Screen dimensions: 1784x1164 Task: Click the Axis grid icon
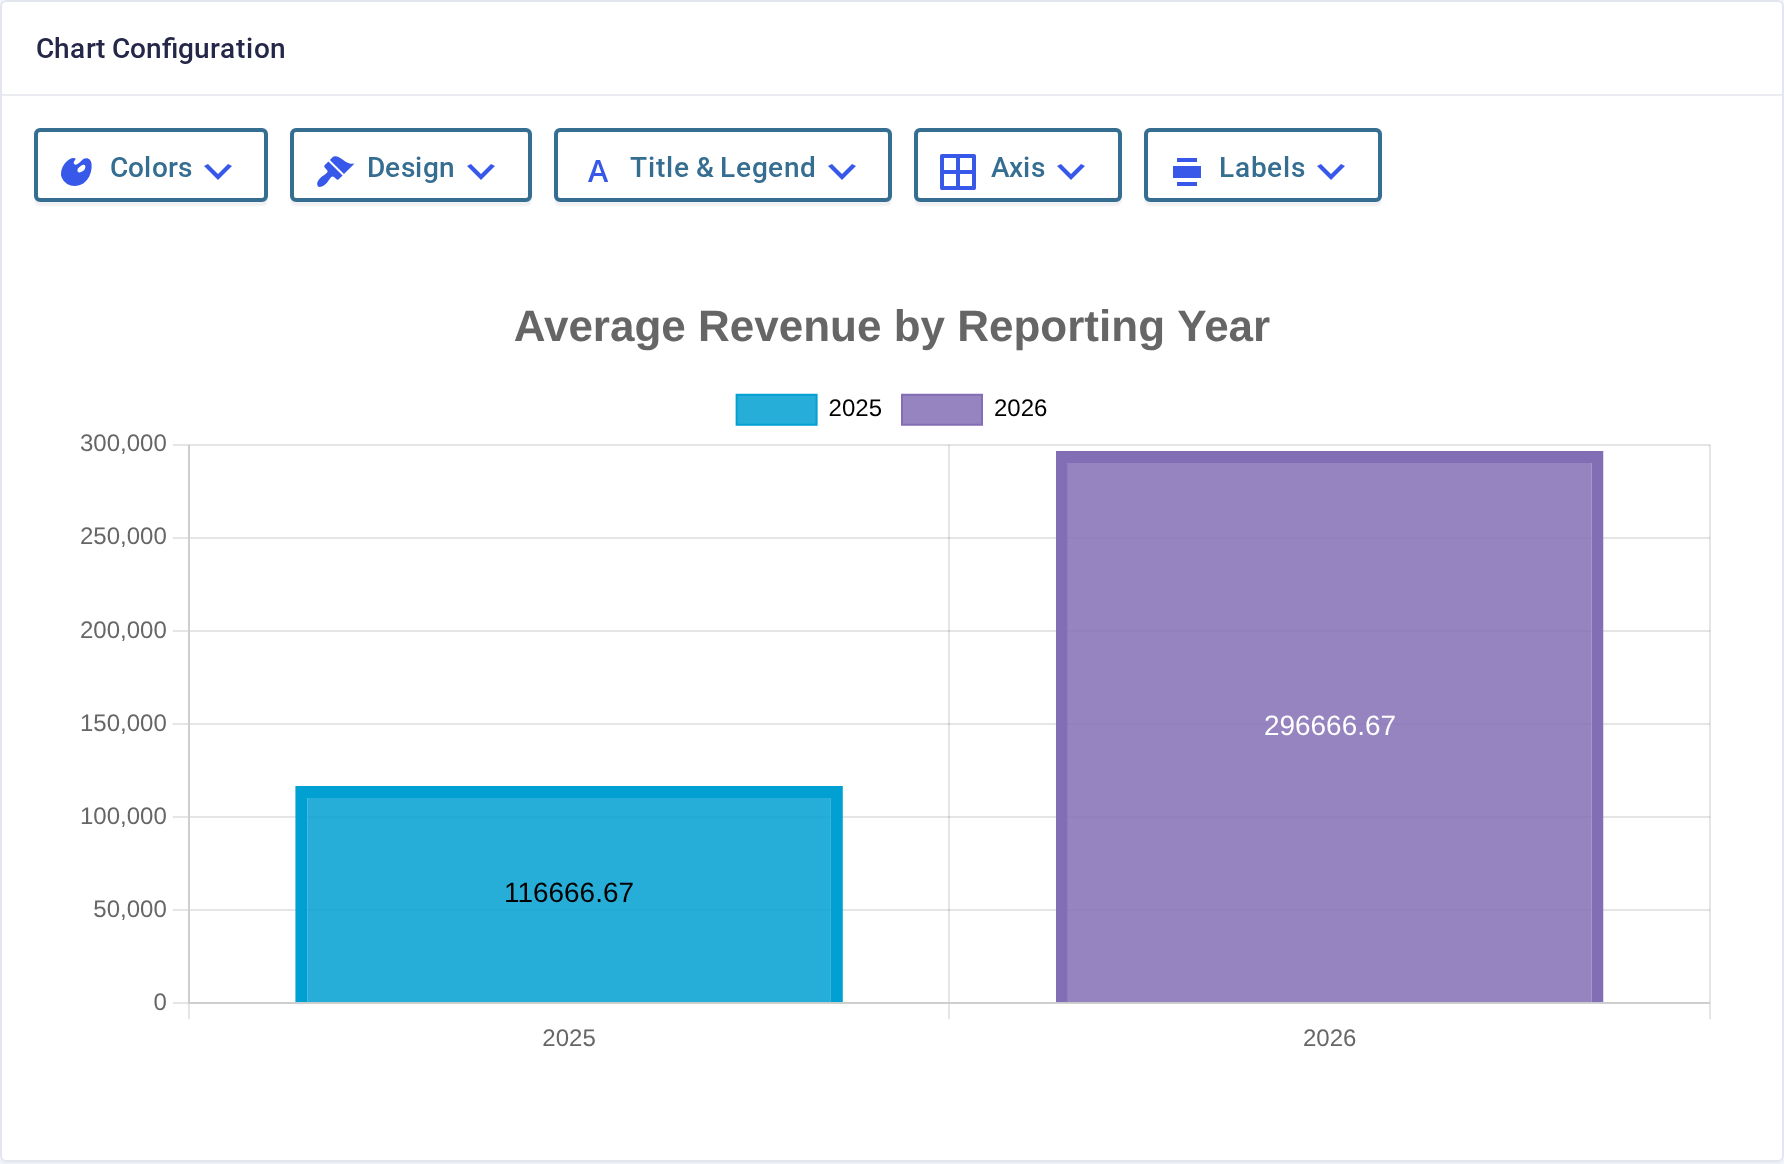[x=957, y=172]
